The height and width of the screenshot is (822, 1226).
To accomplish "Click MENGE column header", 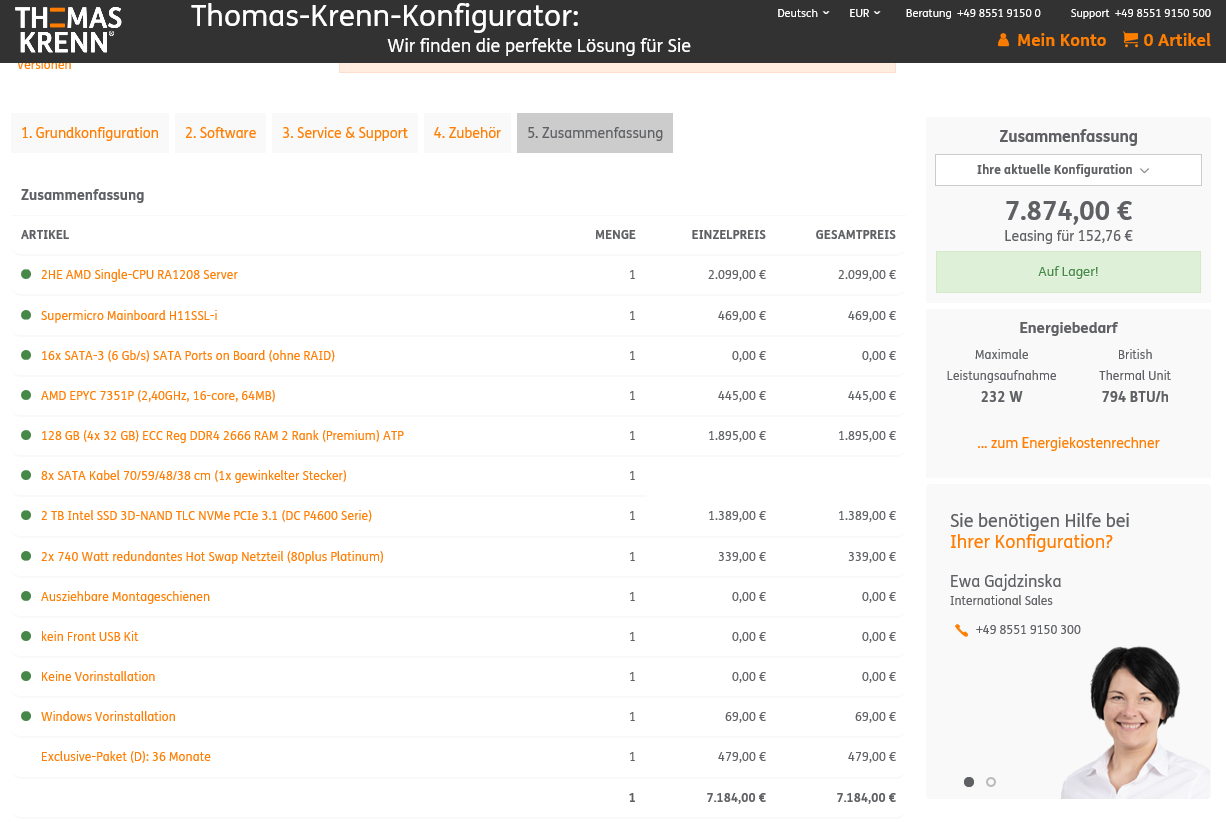I will coord(615,235).
